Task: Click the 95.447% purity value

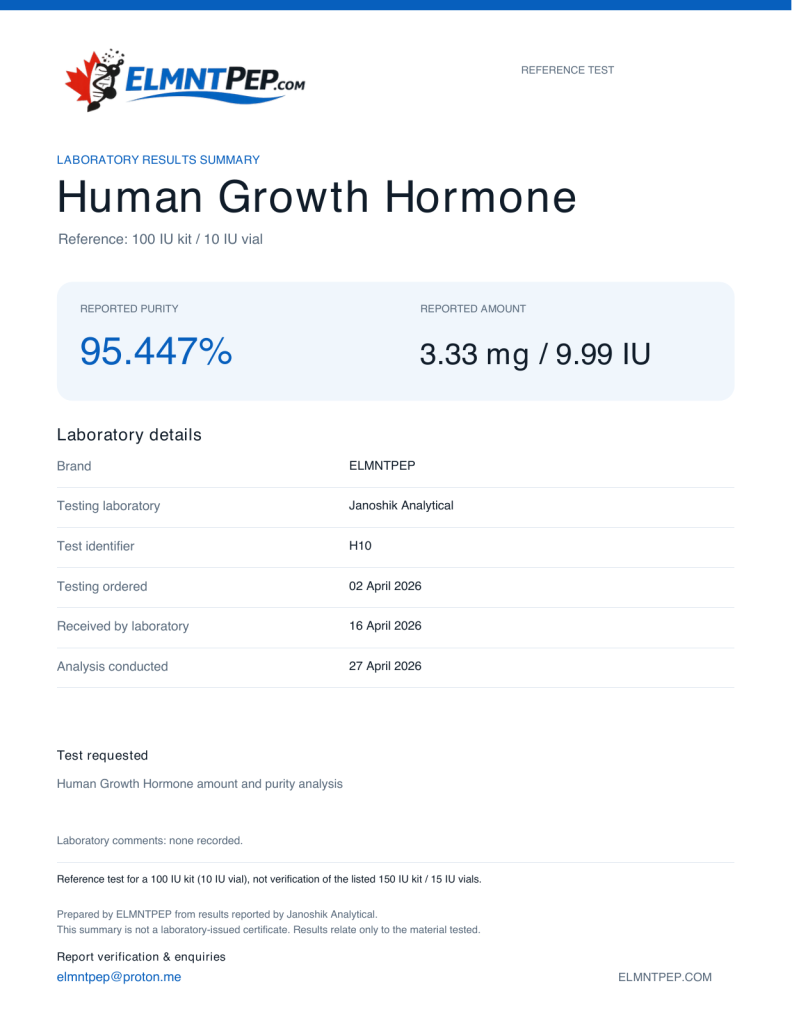Action: [156, 351]
